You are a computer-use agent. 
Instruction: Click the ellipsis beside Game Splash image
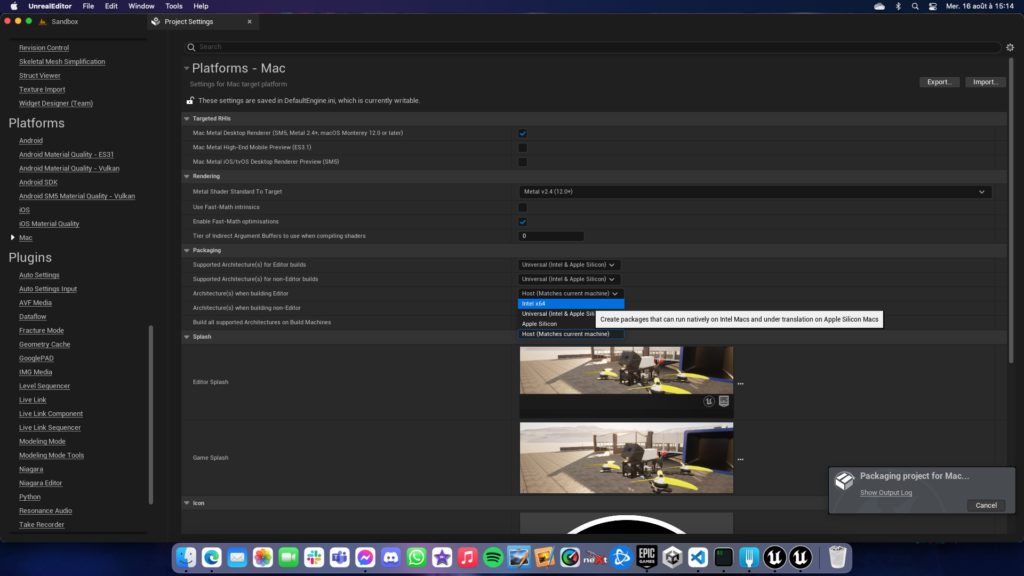[740, 459]
